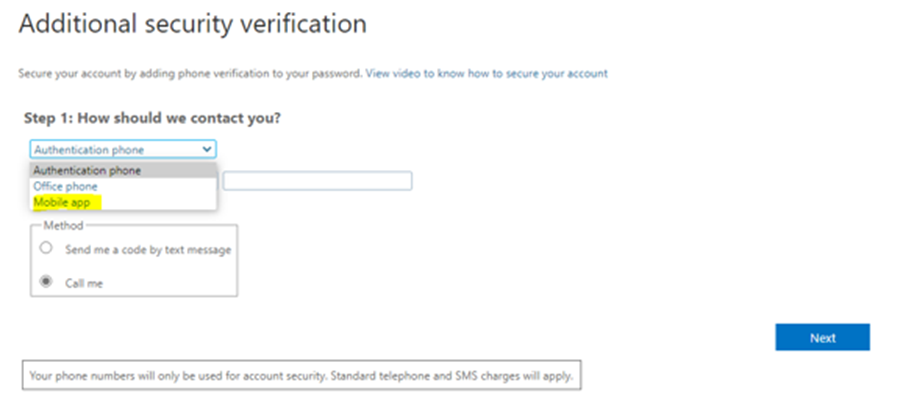Click the "Call me" label text
914x413 pixels.
[84, 284]
